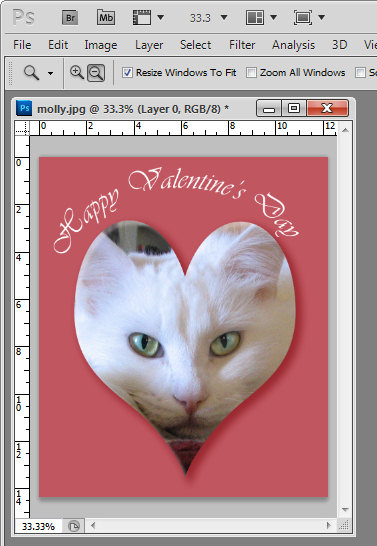Click the vertical scrollbar down arrow
Viewport: 377px width, 546px height.
point(345,510)
